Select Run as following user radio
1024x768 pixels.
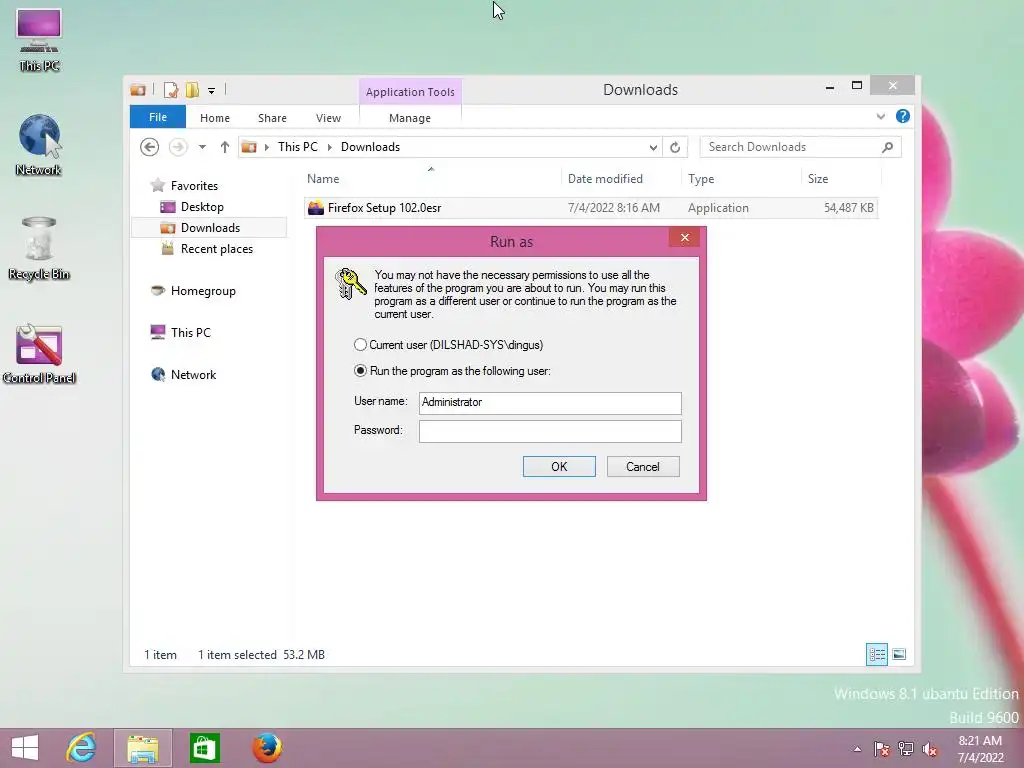point(360,371)
